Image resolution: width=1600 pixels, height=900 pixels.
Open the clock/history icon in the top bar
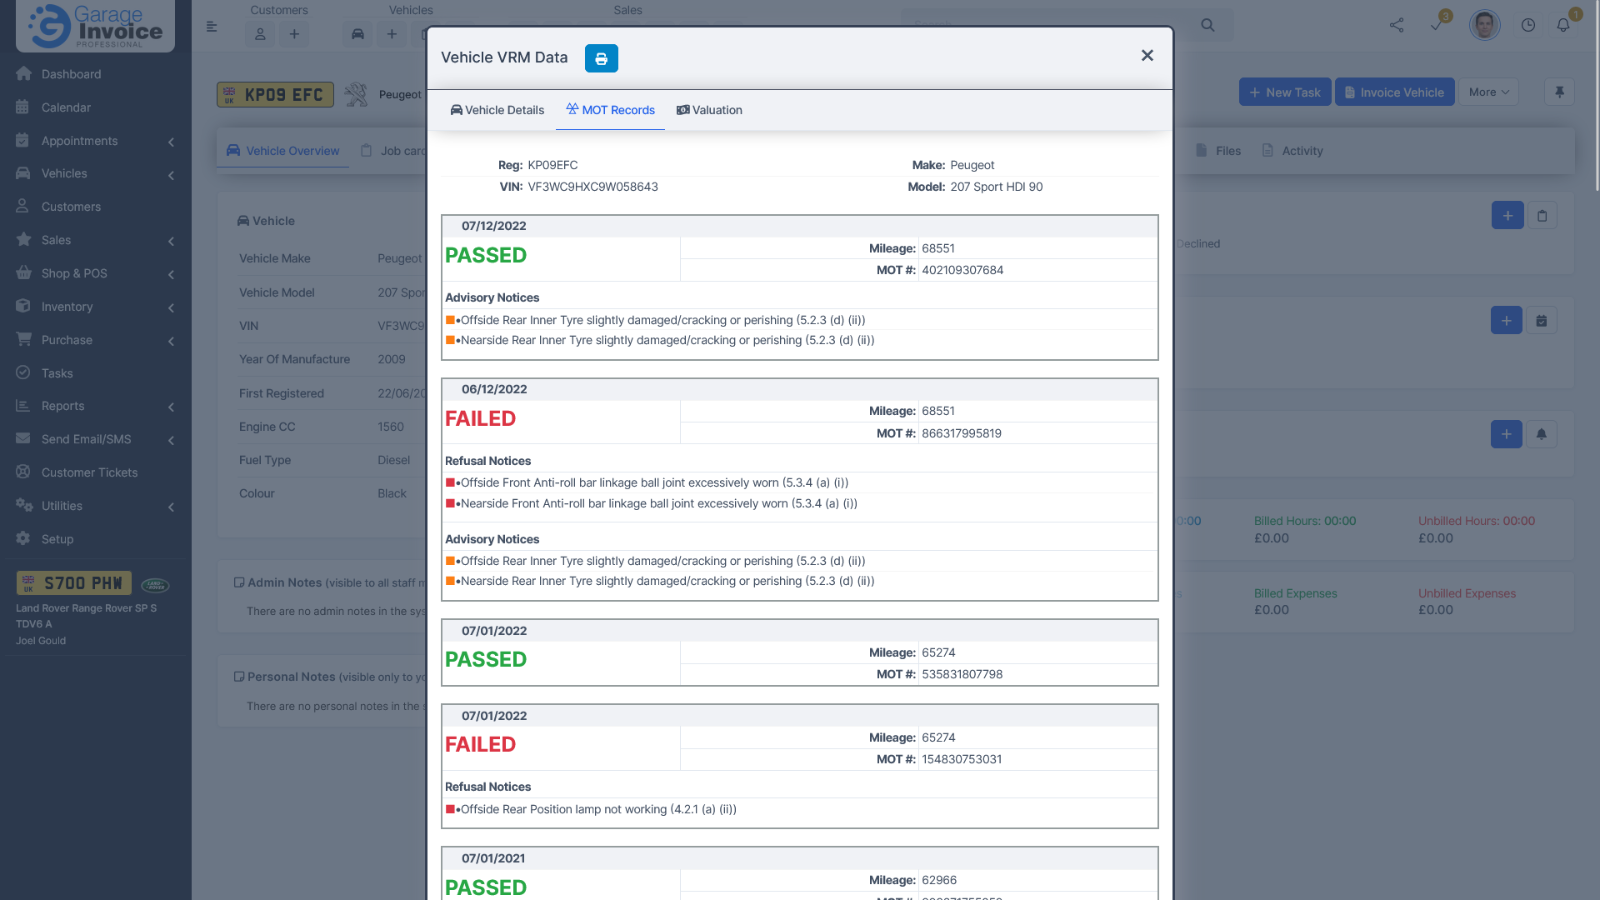tap(1527, 25)
